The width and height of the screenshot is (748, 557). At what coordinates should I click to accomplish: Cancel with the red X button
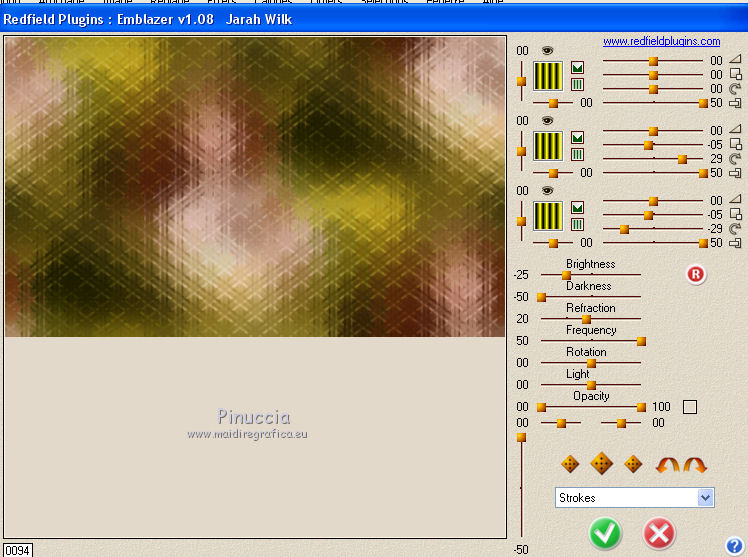point(659,533)
